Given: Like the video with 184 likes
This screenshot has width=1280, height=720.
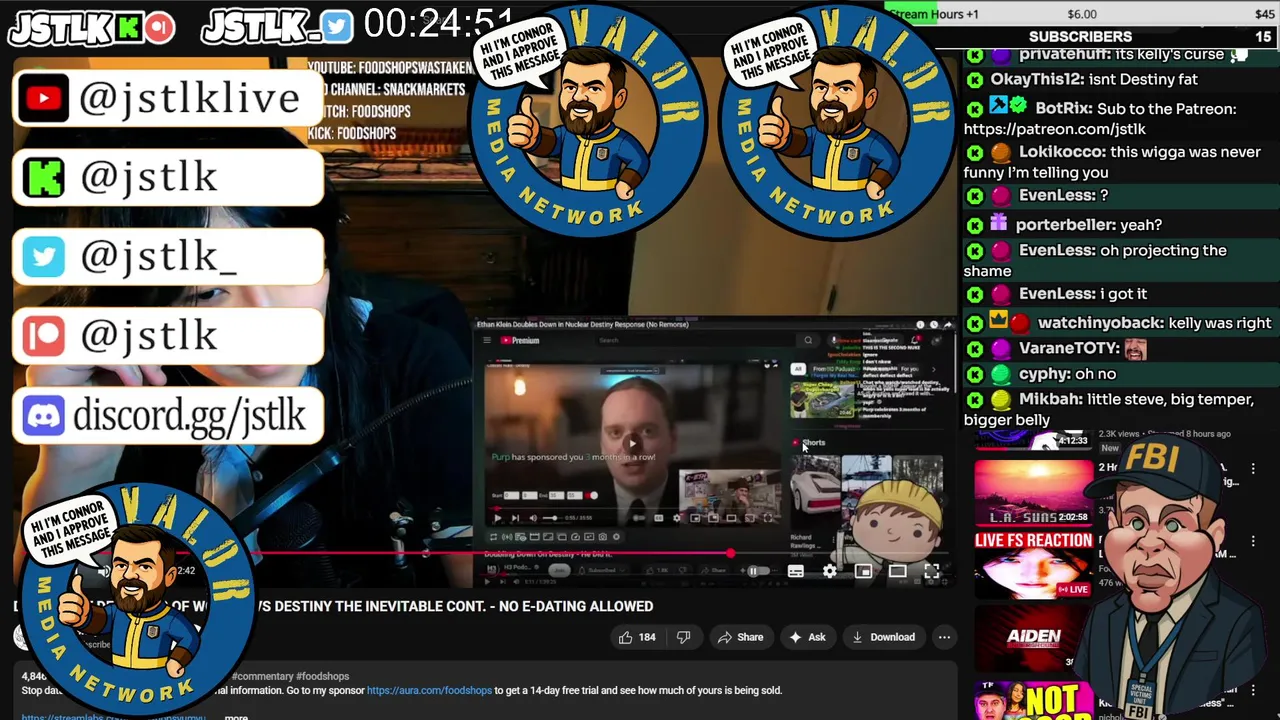Looking at the screenshot, I should point(637,637).
